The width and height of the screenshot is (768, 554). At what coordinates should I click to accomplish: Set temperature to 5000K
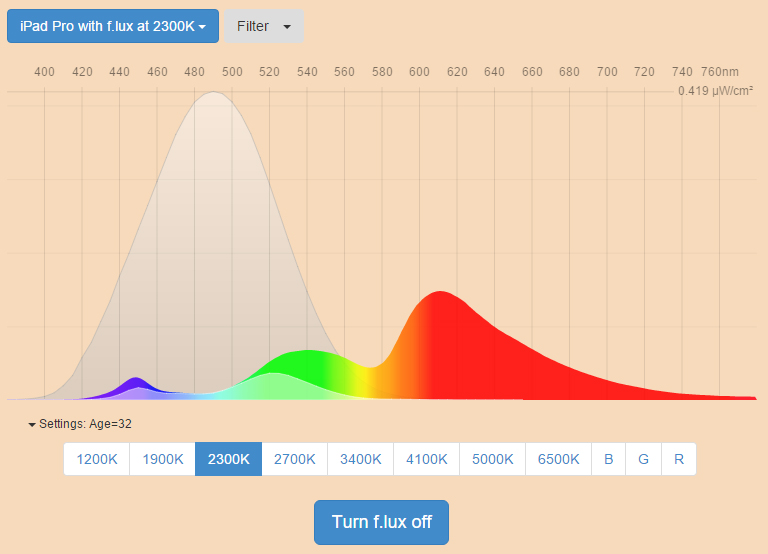coord(492,459)
